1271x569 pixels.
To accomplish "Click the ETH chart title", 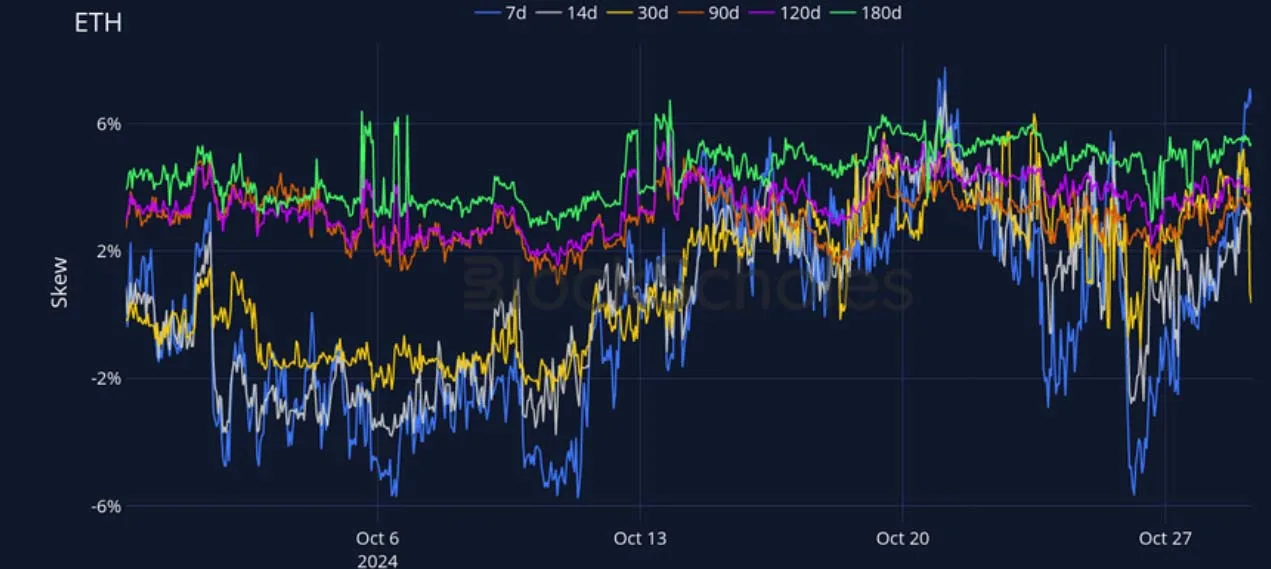I will pos(98,22).
